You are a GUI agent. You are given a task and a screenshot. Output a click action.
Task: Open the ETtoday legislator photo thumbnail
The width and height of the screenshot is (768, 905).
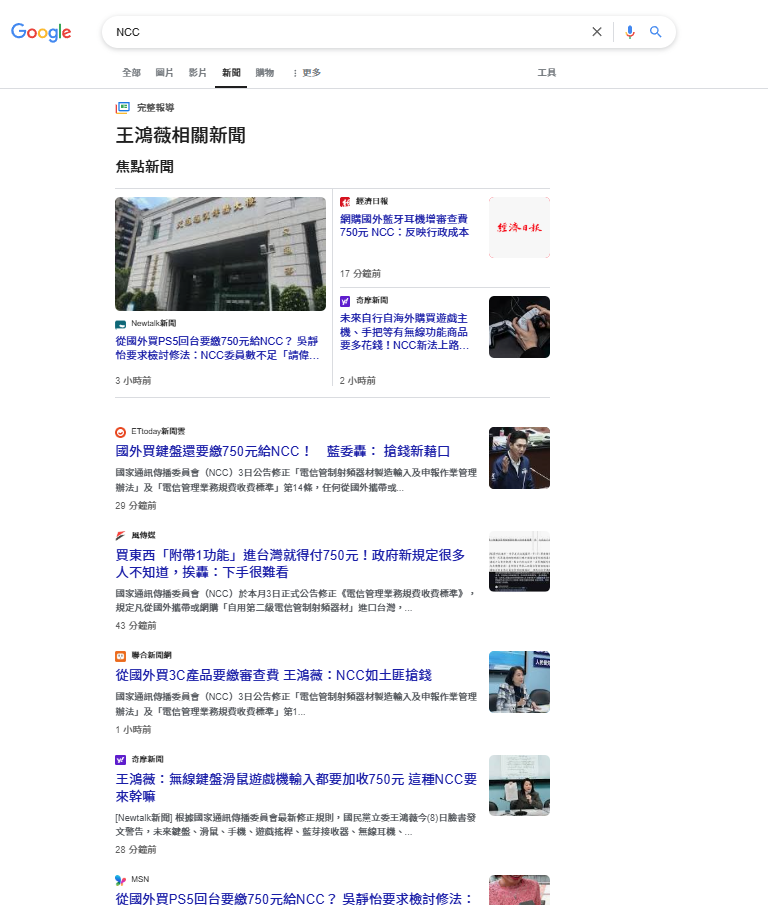coord(519,458)
